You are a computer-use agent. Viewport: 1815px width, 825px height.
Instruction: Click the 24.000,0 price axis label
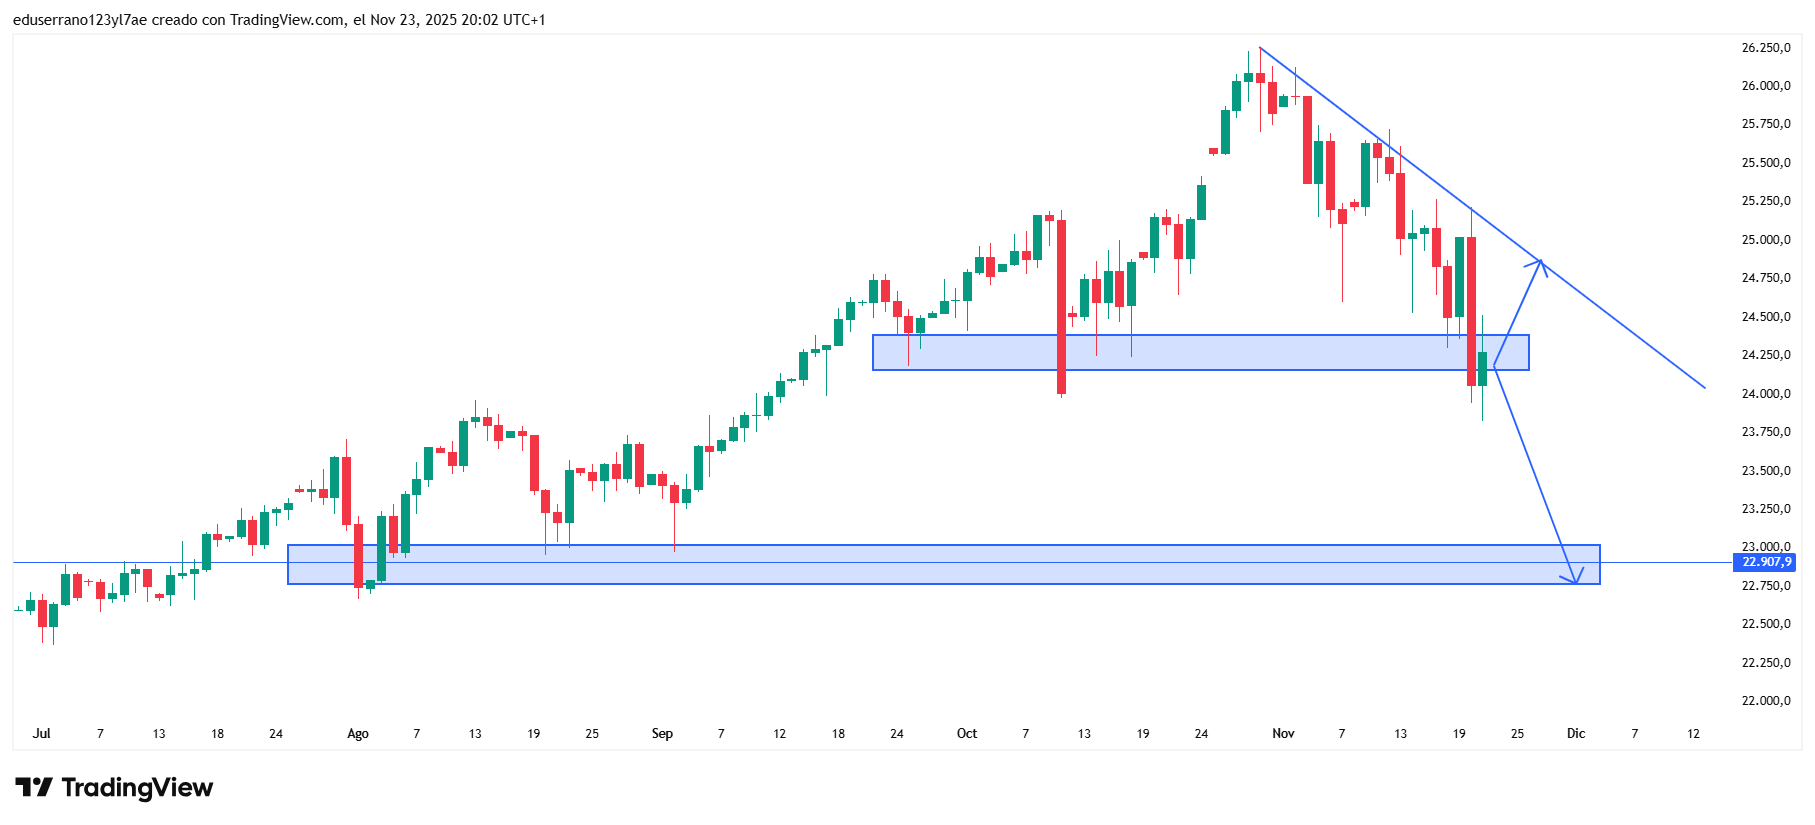pyautogui.click(x=1765, y=394)
